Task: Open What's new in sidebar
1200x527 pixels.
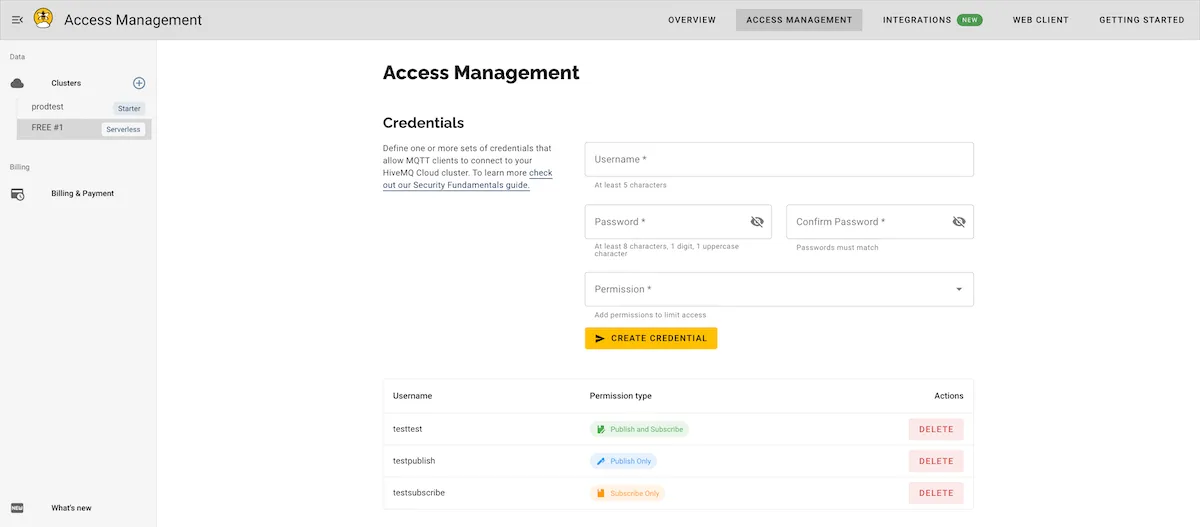Action: [71, 508]
